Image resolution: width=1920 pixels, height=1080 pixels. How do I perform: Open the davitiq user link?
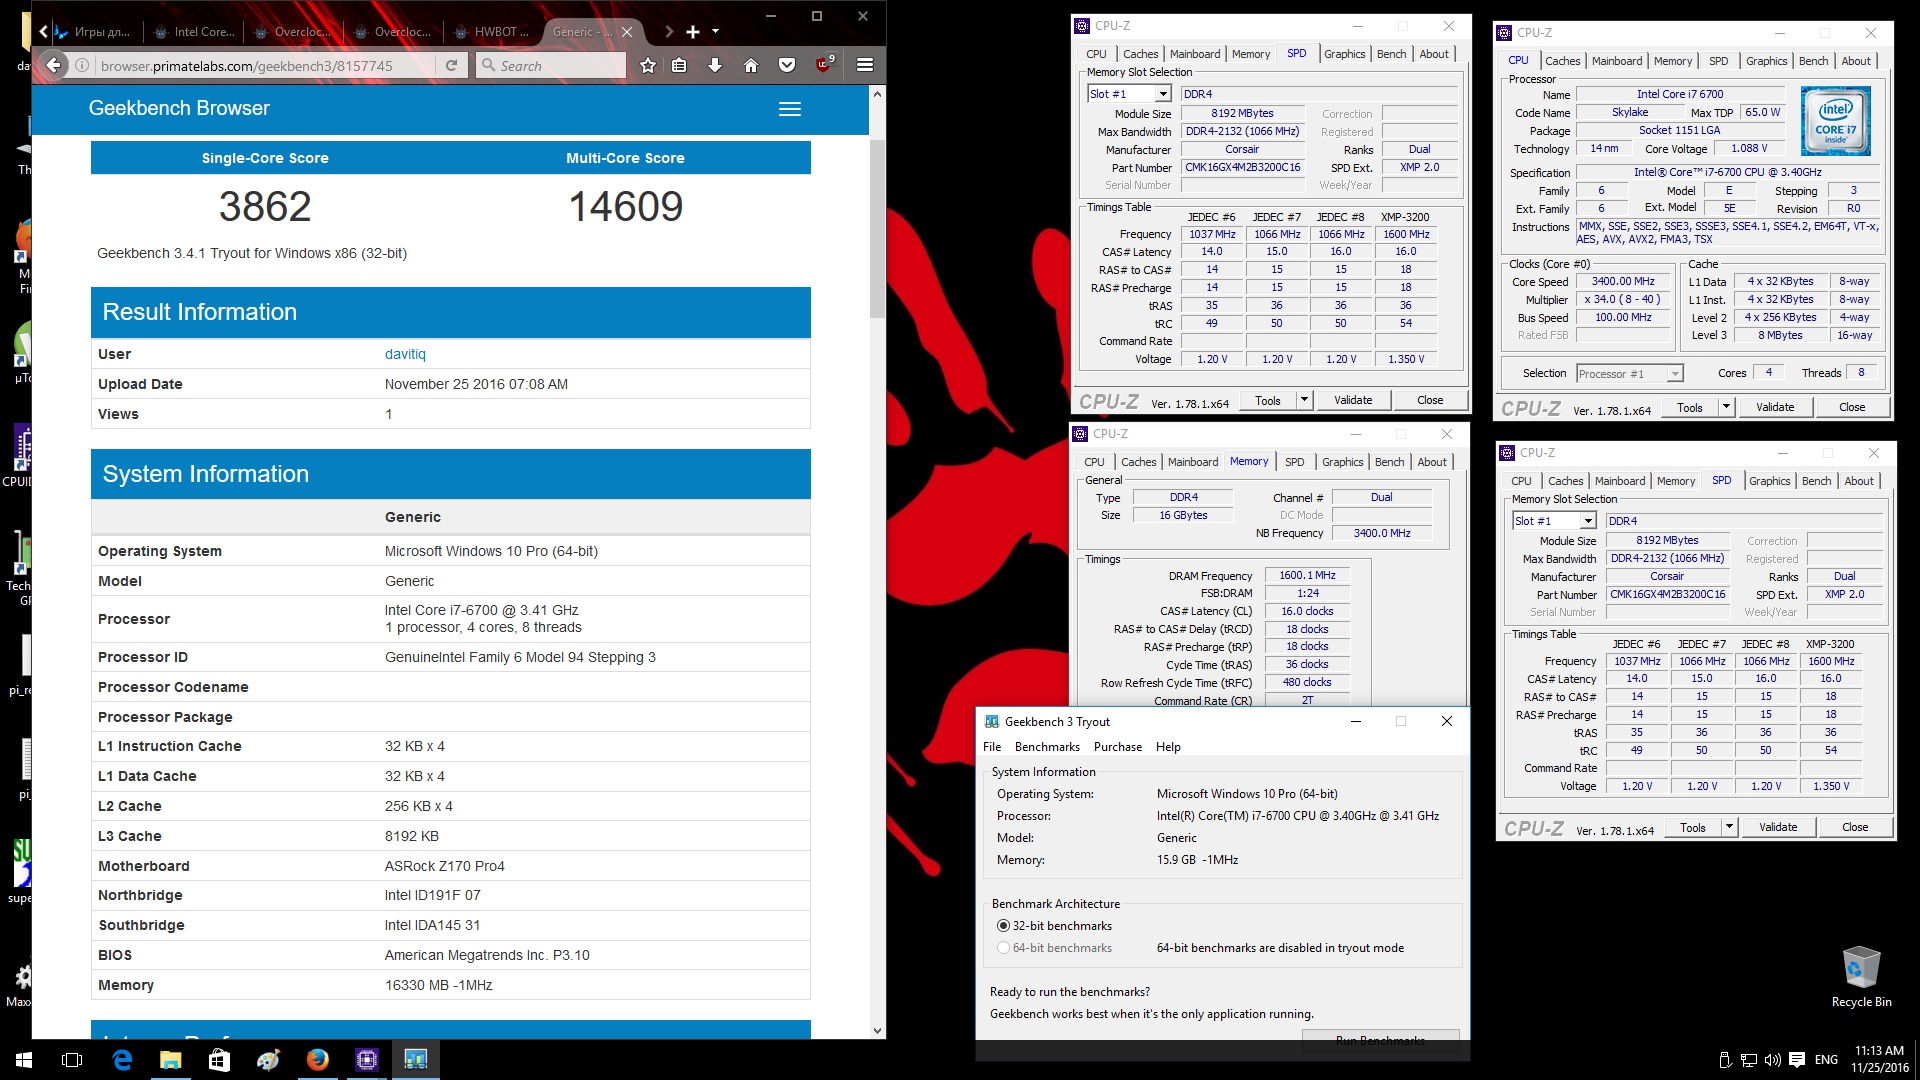pos(405,354)
